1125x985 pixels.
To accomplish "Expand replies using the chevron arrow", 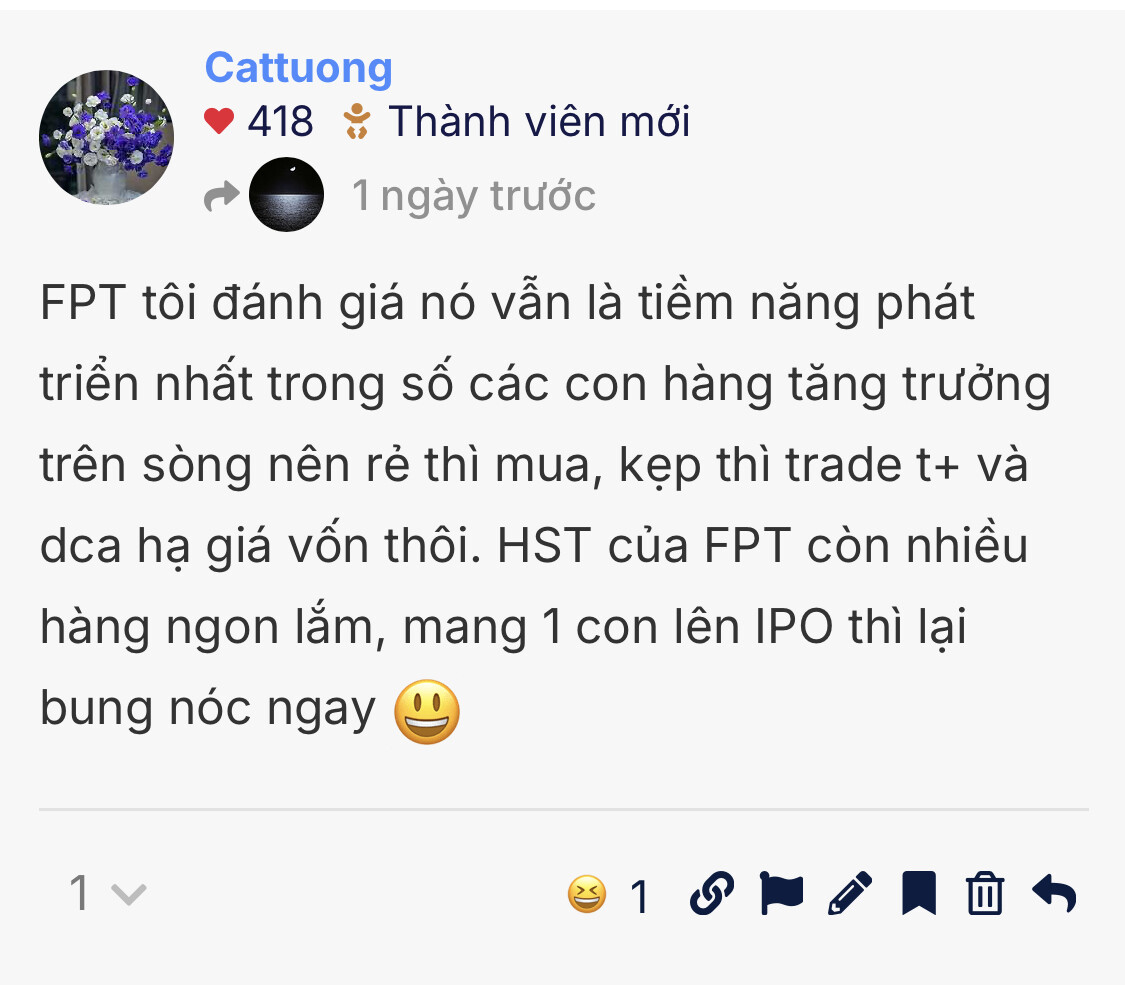I will (x=129, y=895).
